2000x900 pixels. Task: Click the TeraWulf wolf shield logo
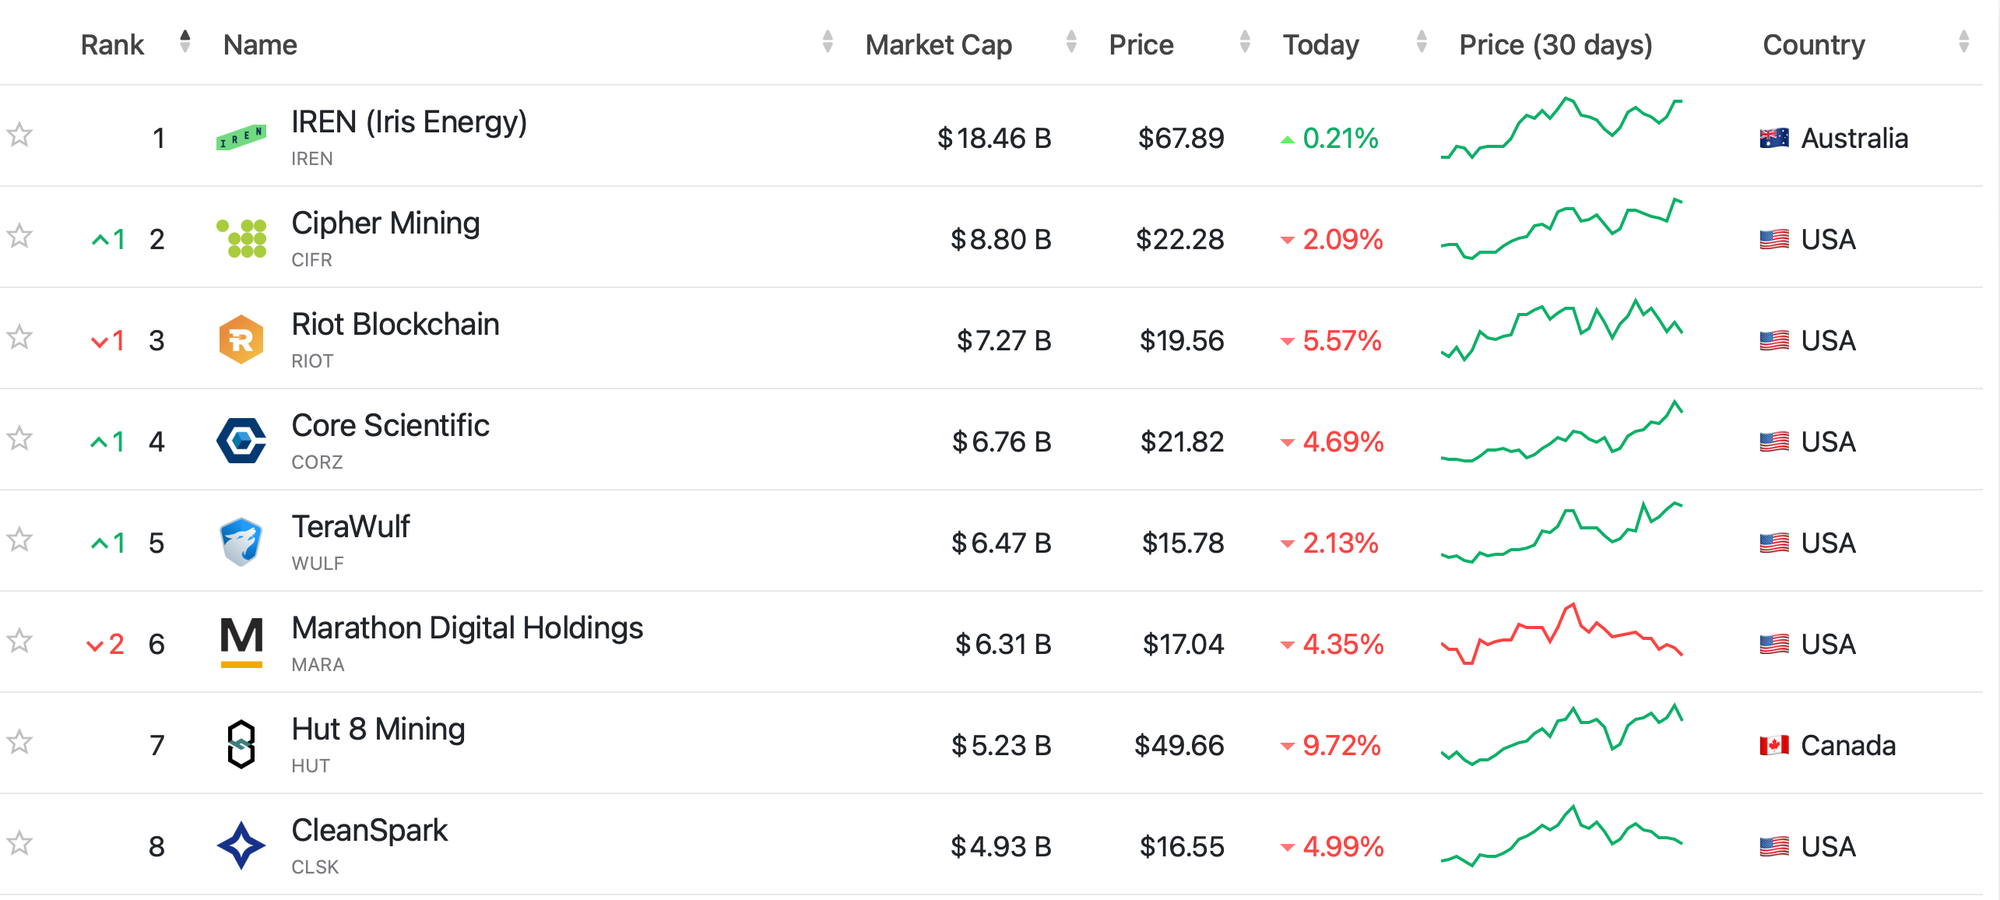tap(241, 542)
